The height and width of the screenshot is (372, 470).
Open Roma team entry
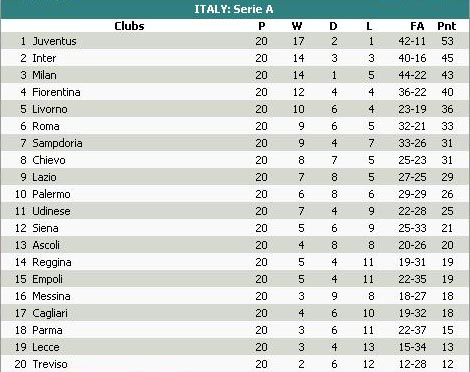click(46, 126)
